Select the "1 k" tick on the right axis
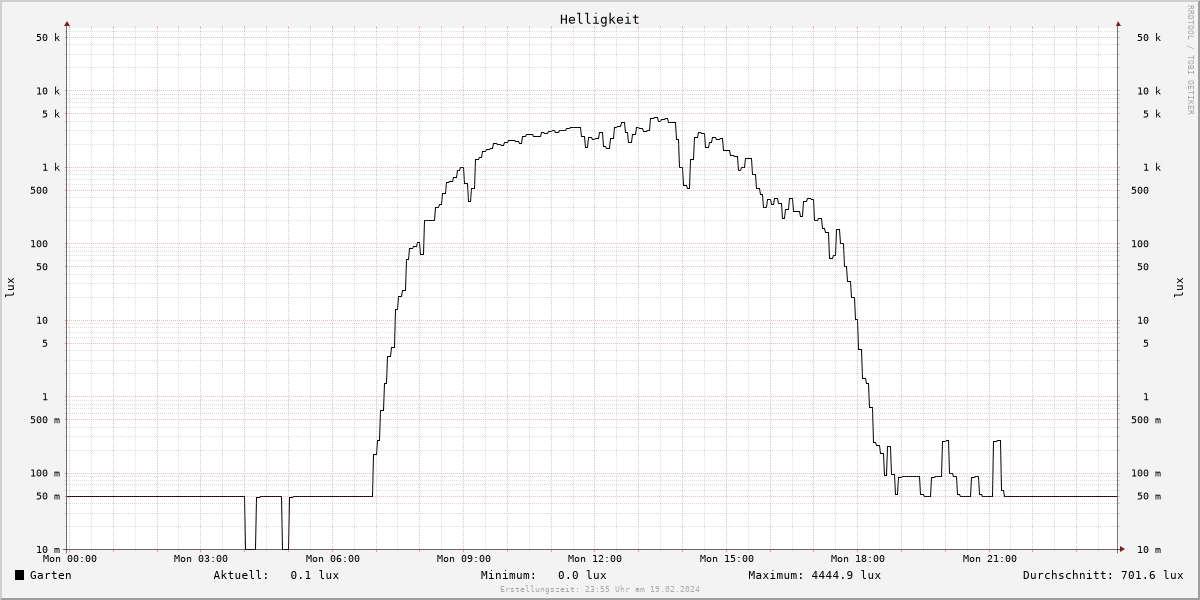This screenshot has height=600, width=1200. 1152,168
